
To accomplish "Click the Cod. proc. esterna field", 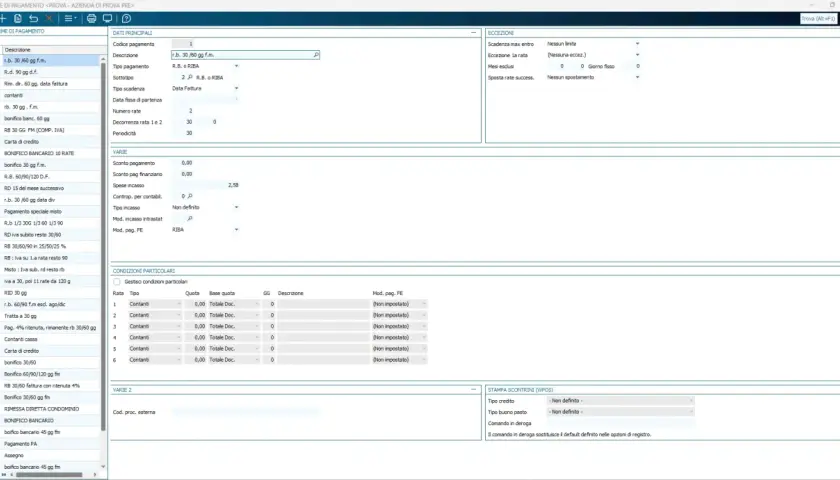I will 246,412.
